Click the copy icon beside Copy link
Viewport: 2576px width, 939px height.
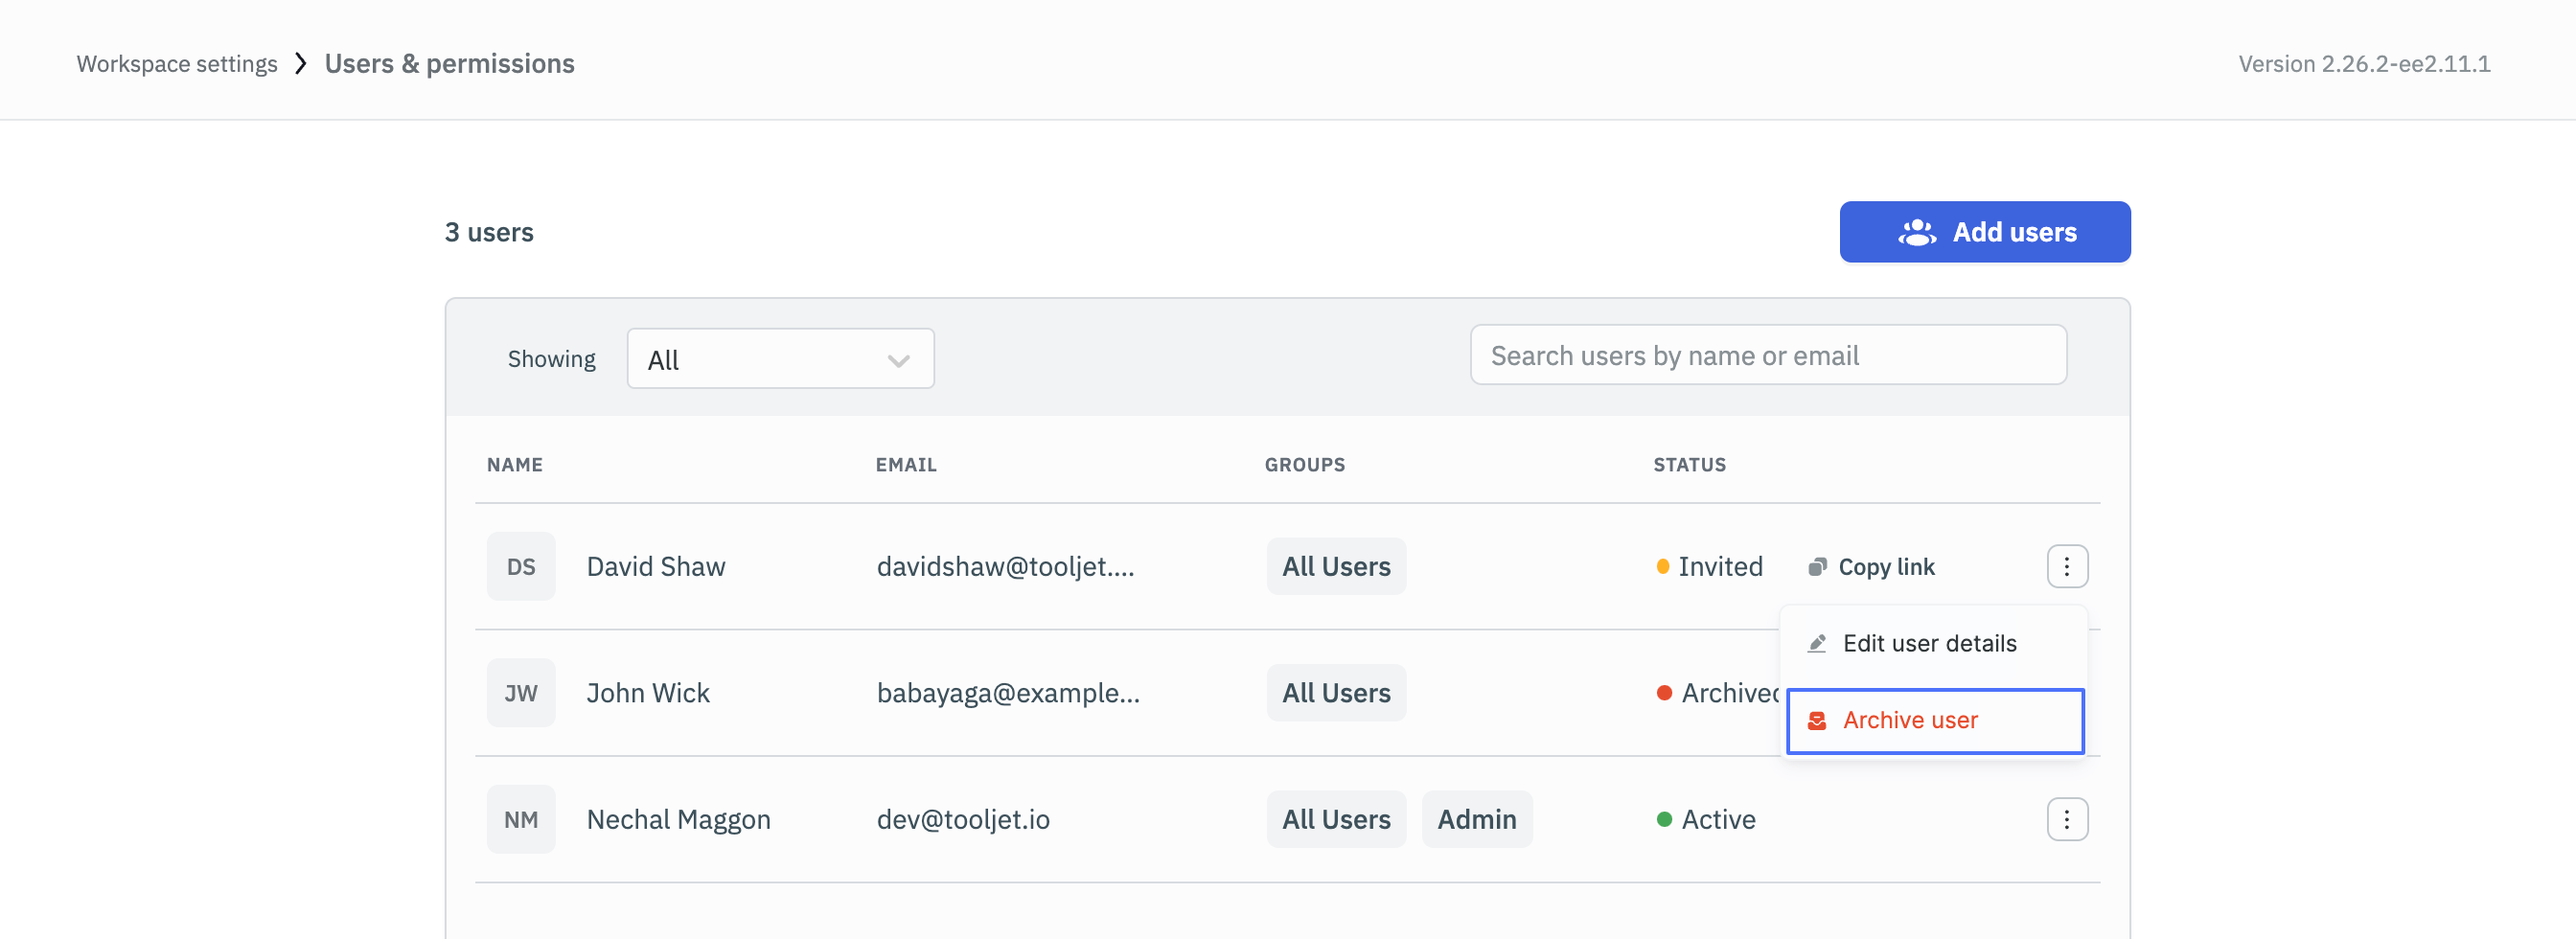[1817, 567]
